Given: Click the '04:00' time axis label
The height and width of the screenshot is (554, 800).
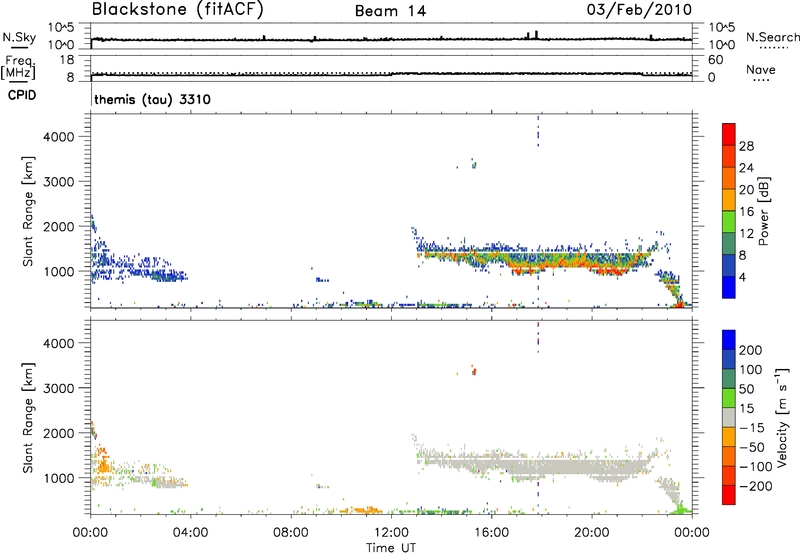Looking at the screenshot, I should [190, 533].
